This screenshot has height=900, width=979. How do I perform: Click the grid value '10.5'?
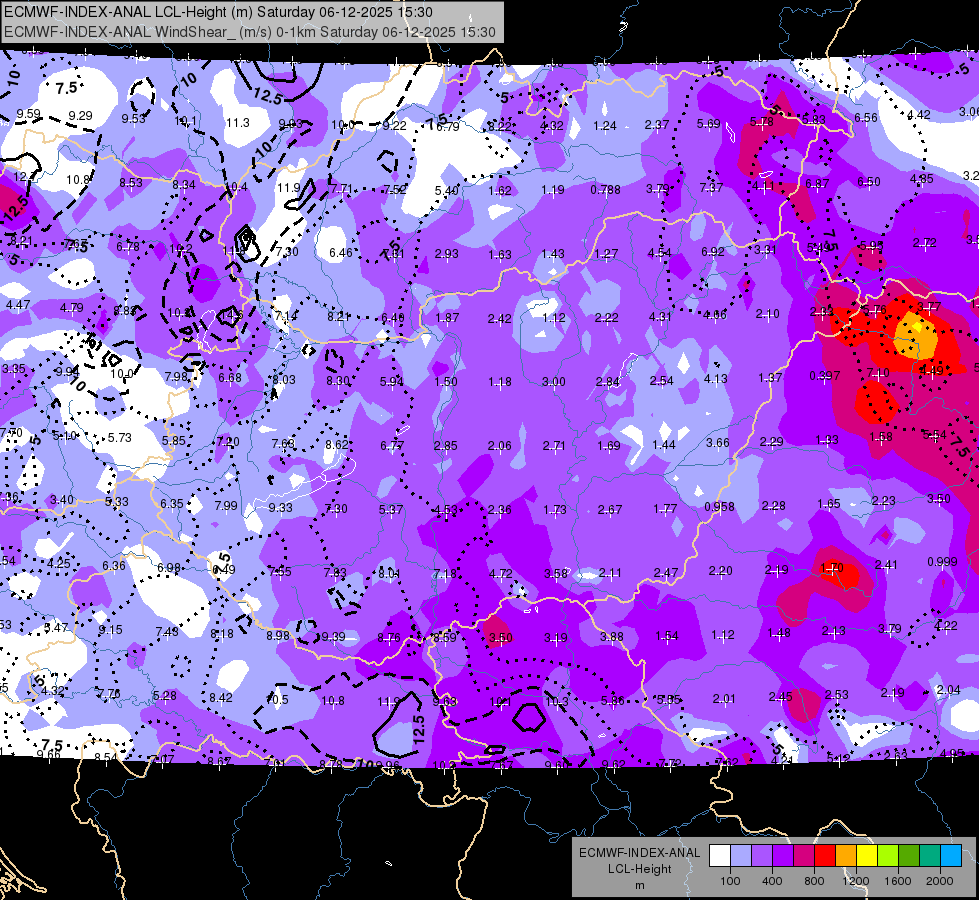(x=277, y=699)
